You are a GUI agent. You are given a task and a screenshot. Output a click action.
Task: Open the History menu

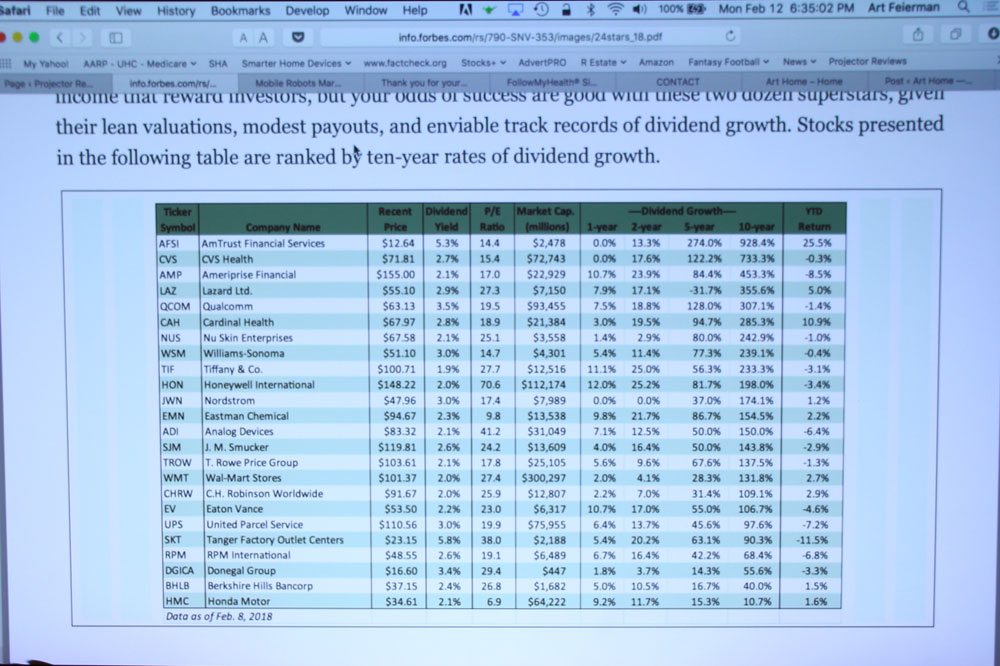click(x=176, y=11)
